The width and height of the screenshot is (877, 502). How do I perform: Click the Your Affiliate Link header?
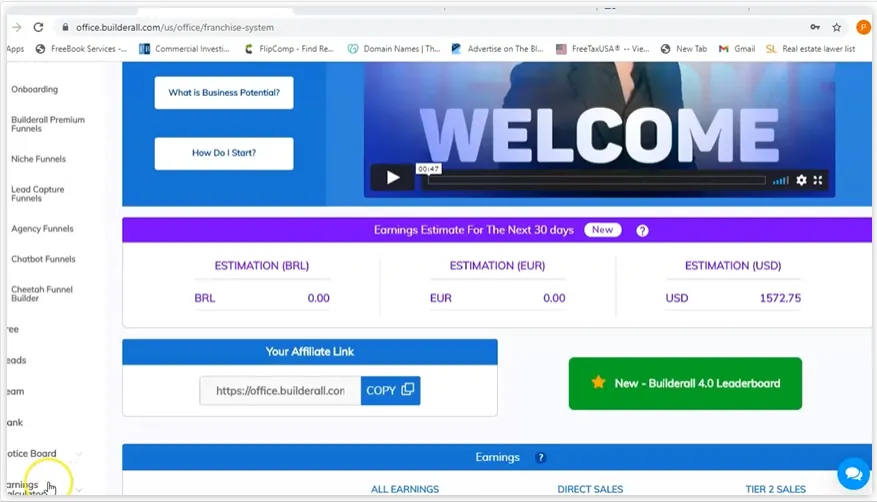(310, 352)
